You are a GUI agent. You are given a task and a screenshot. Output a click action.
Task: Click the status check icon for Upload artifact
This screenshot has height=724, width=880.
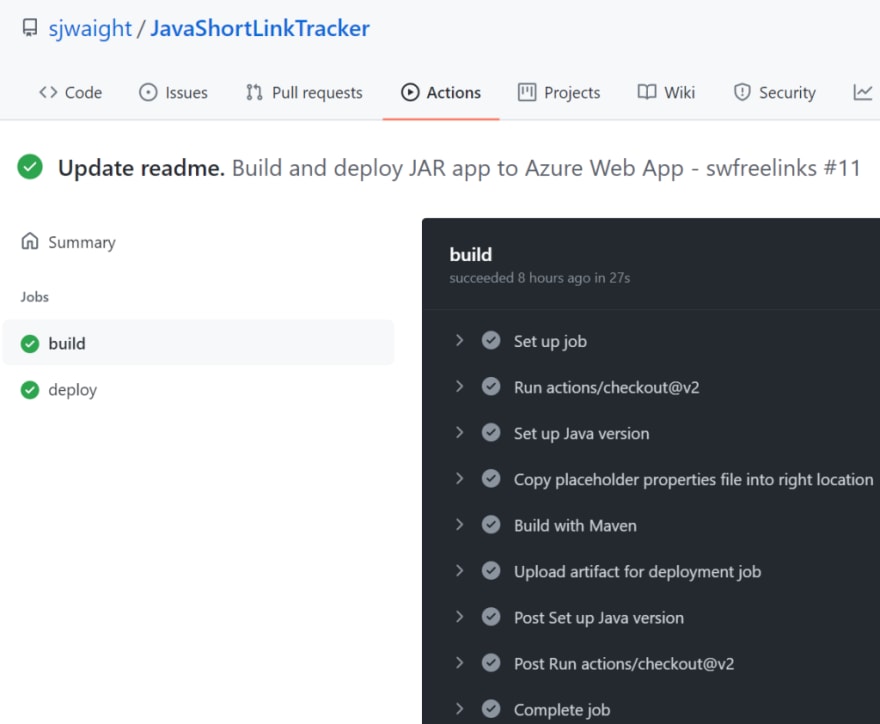click(491, 570)
